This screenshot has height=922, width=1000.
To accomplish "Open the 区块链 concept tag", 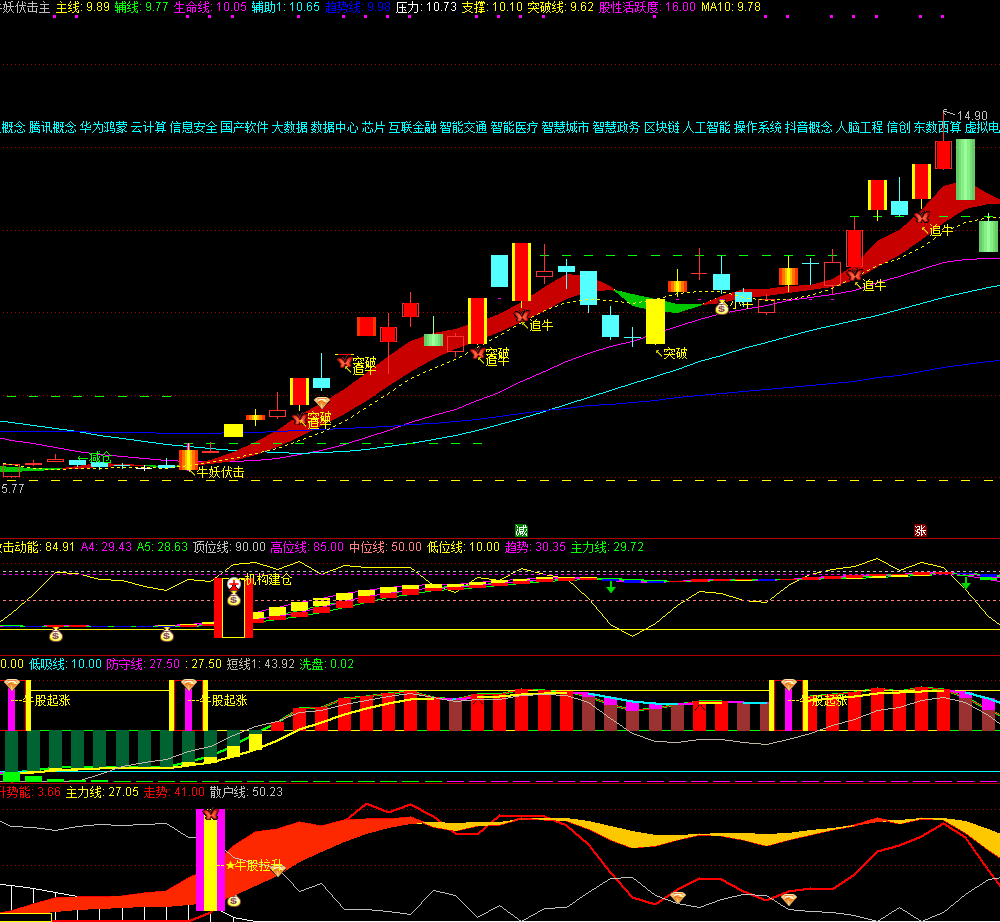I will coord(661,127).
